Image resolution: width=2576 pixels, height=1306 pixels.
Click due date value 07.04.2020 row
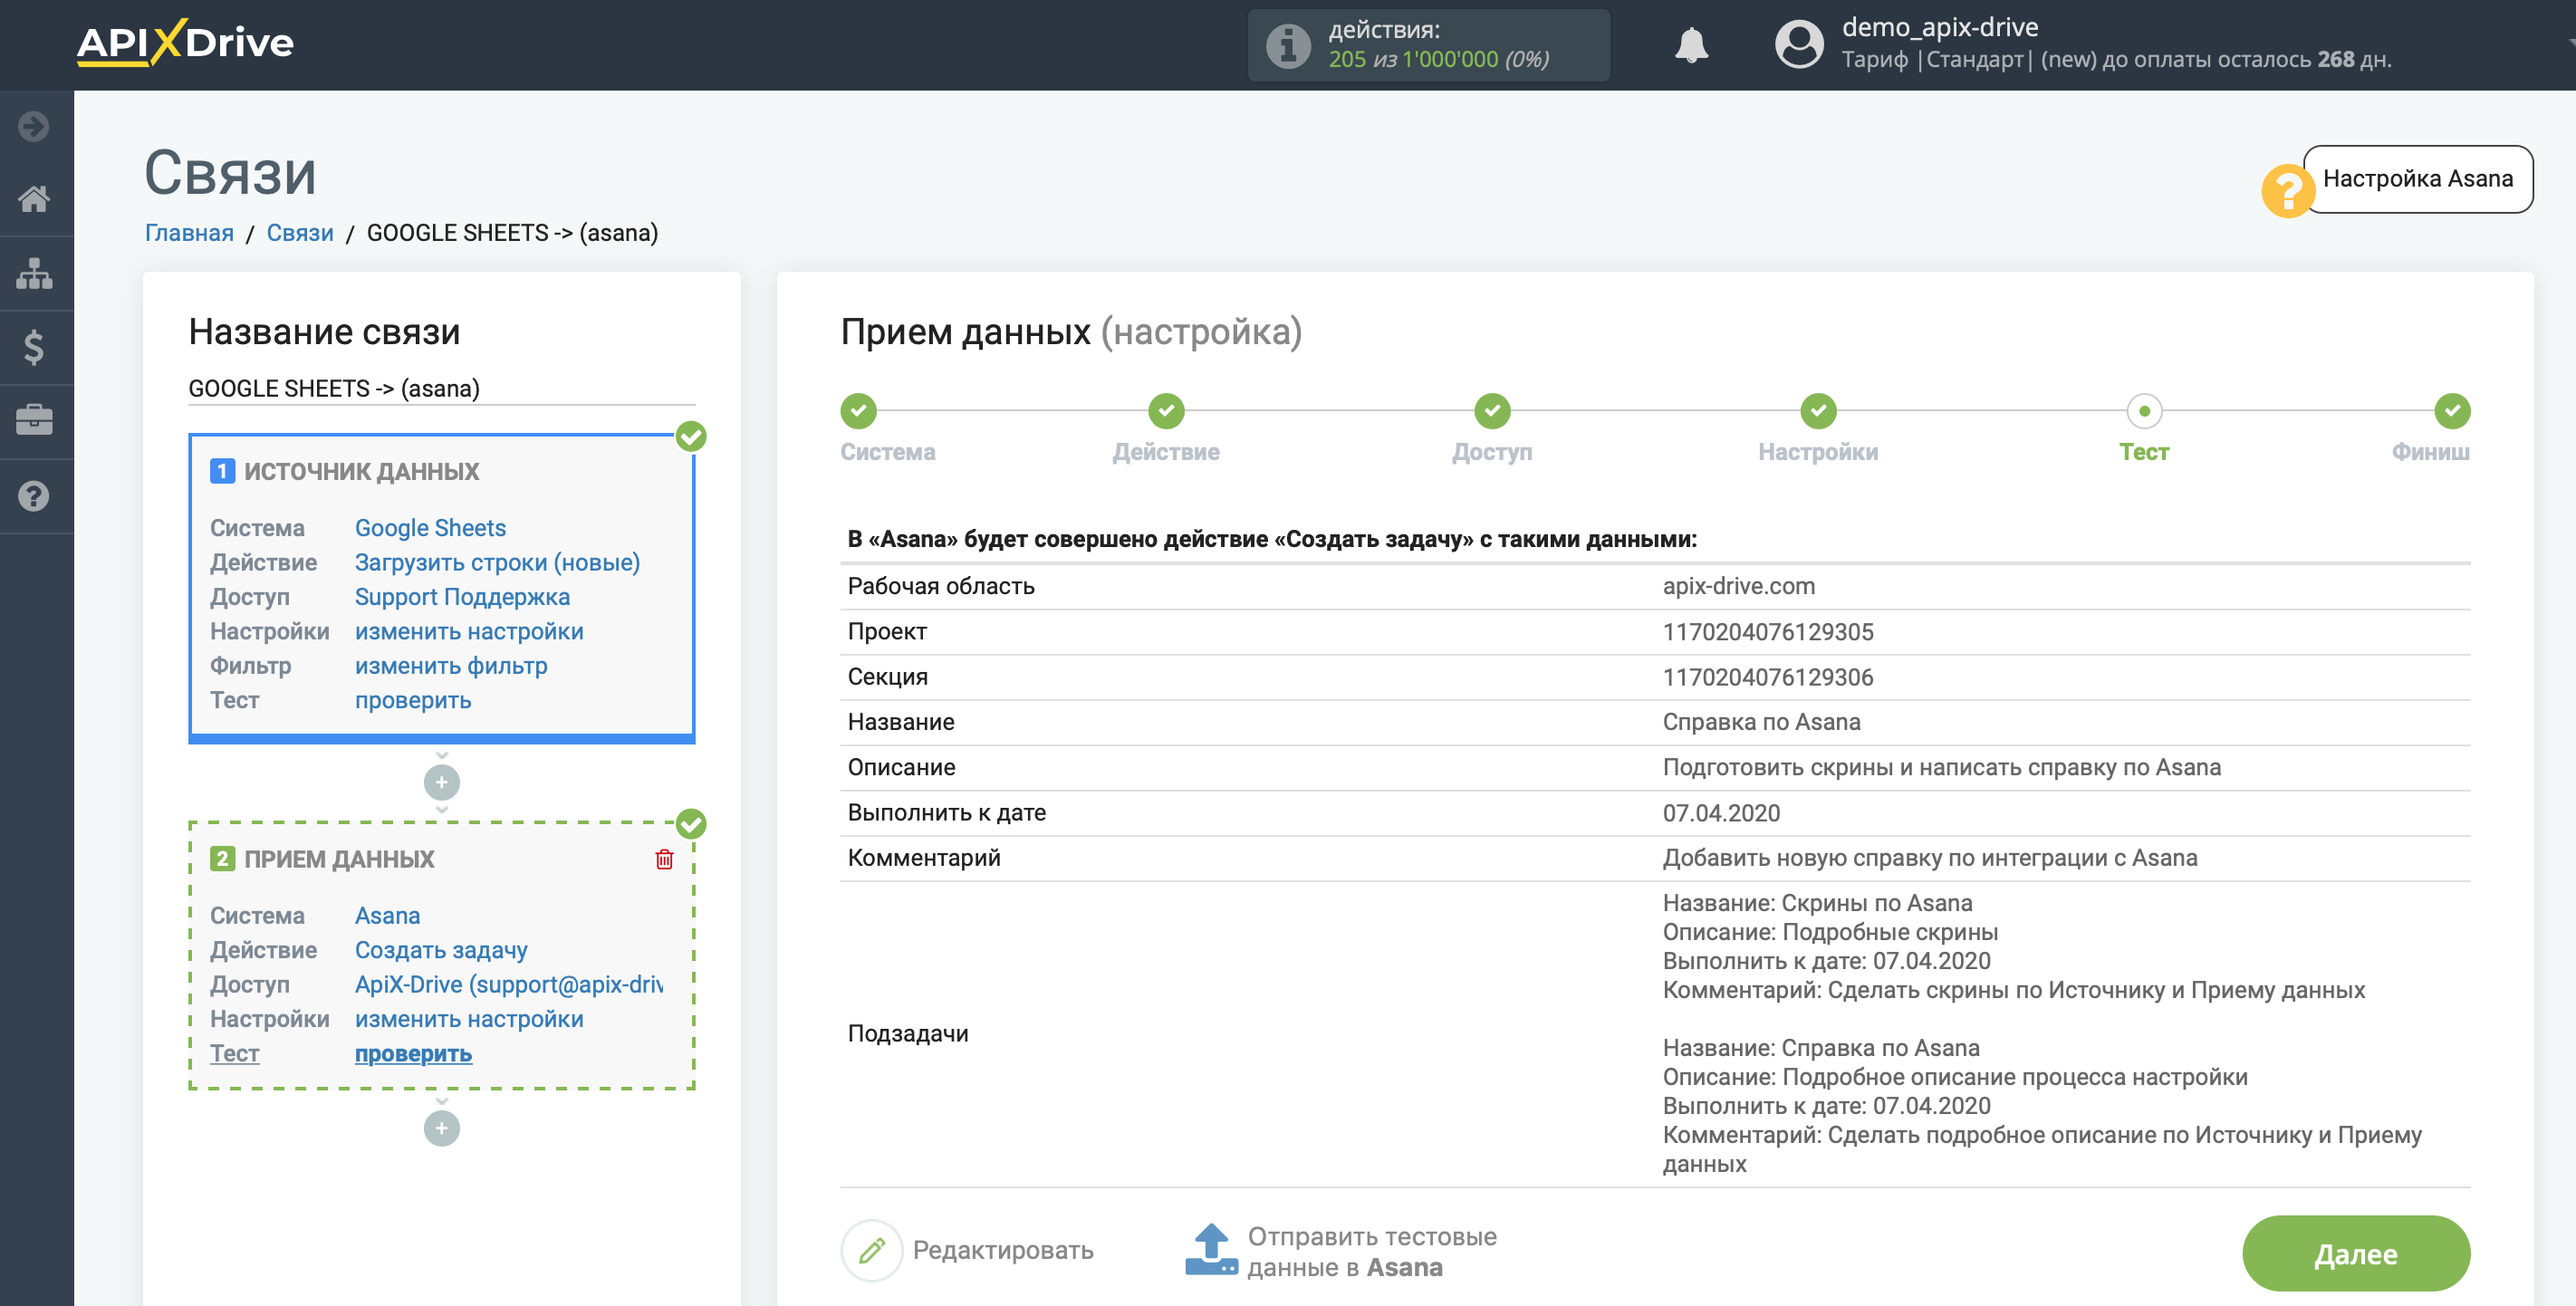[1654, 813]
